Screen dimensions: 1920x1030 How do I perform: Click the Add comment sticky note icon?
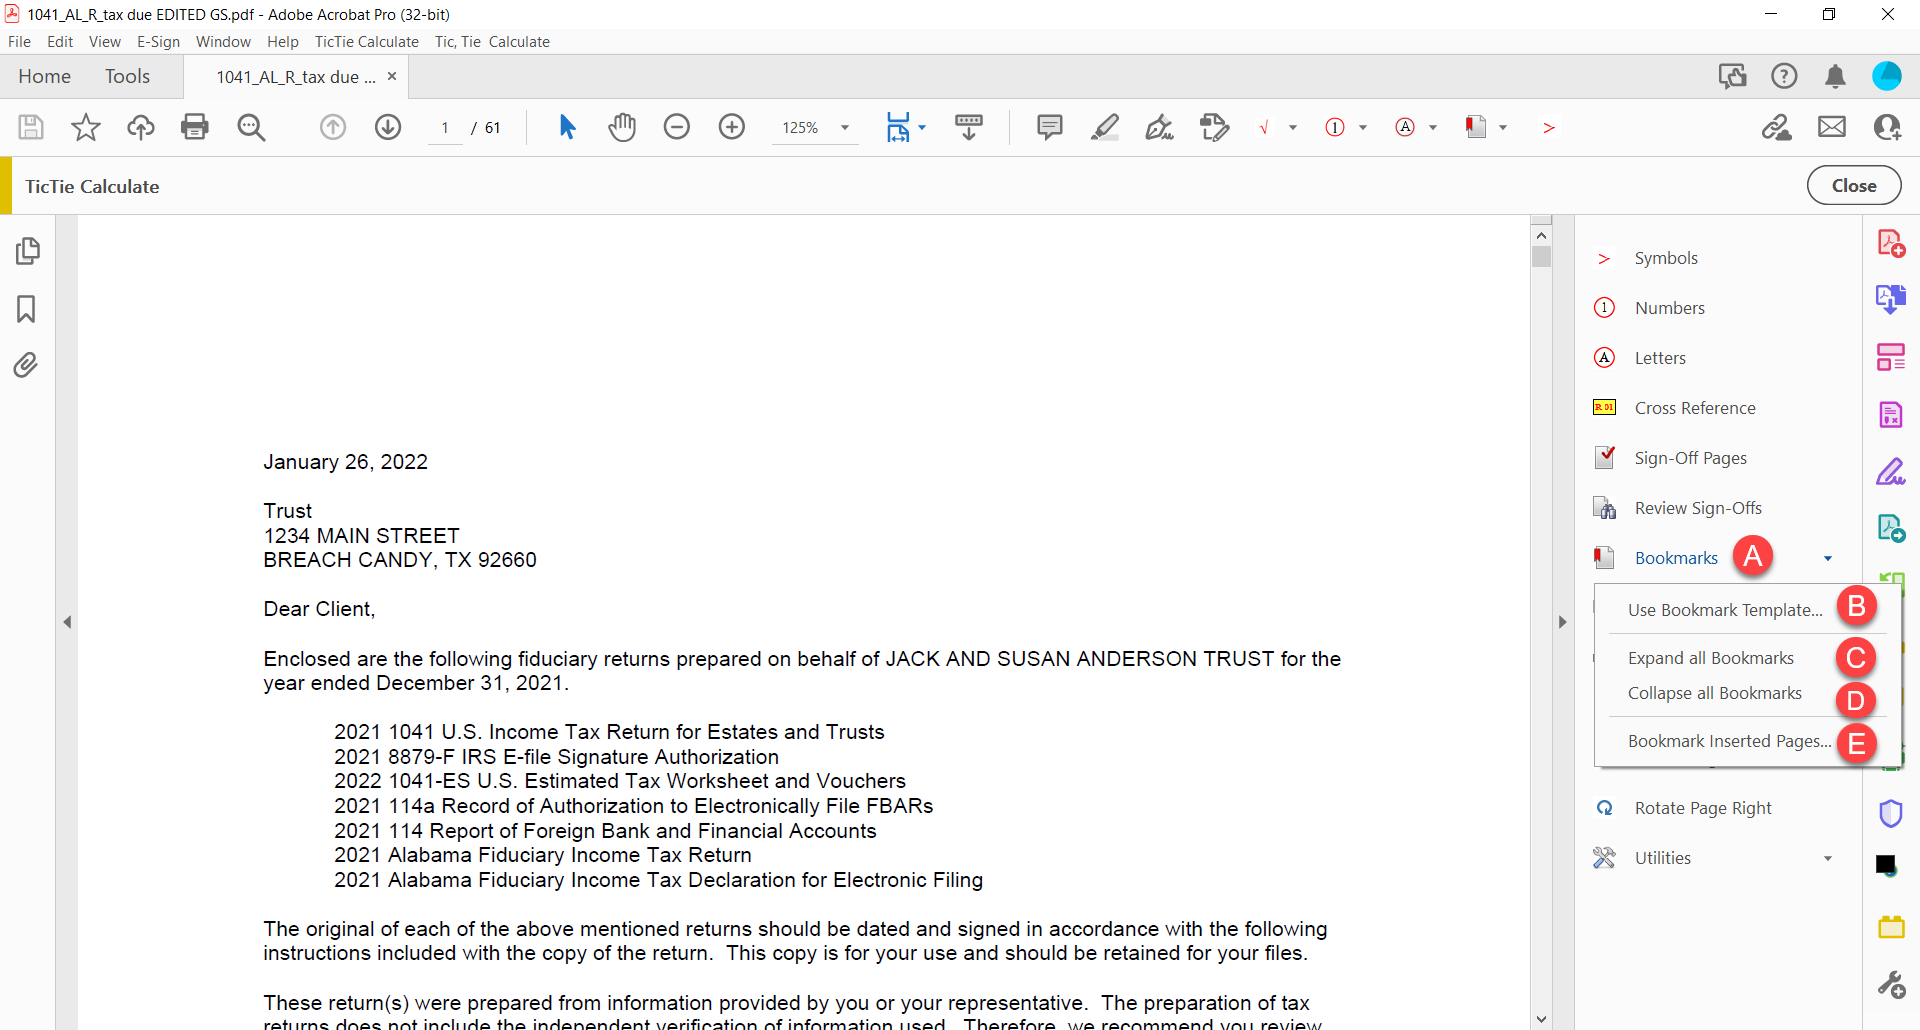coord(1049,127)
